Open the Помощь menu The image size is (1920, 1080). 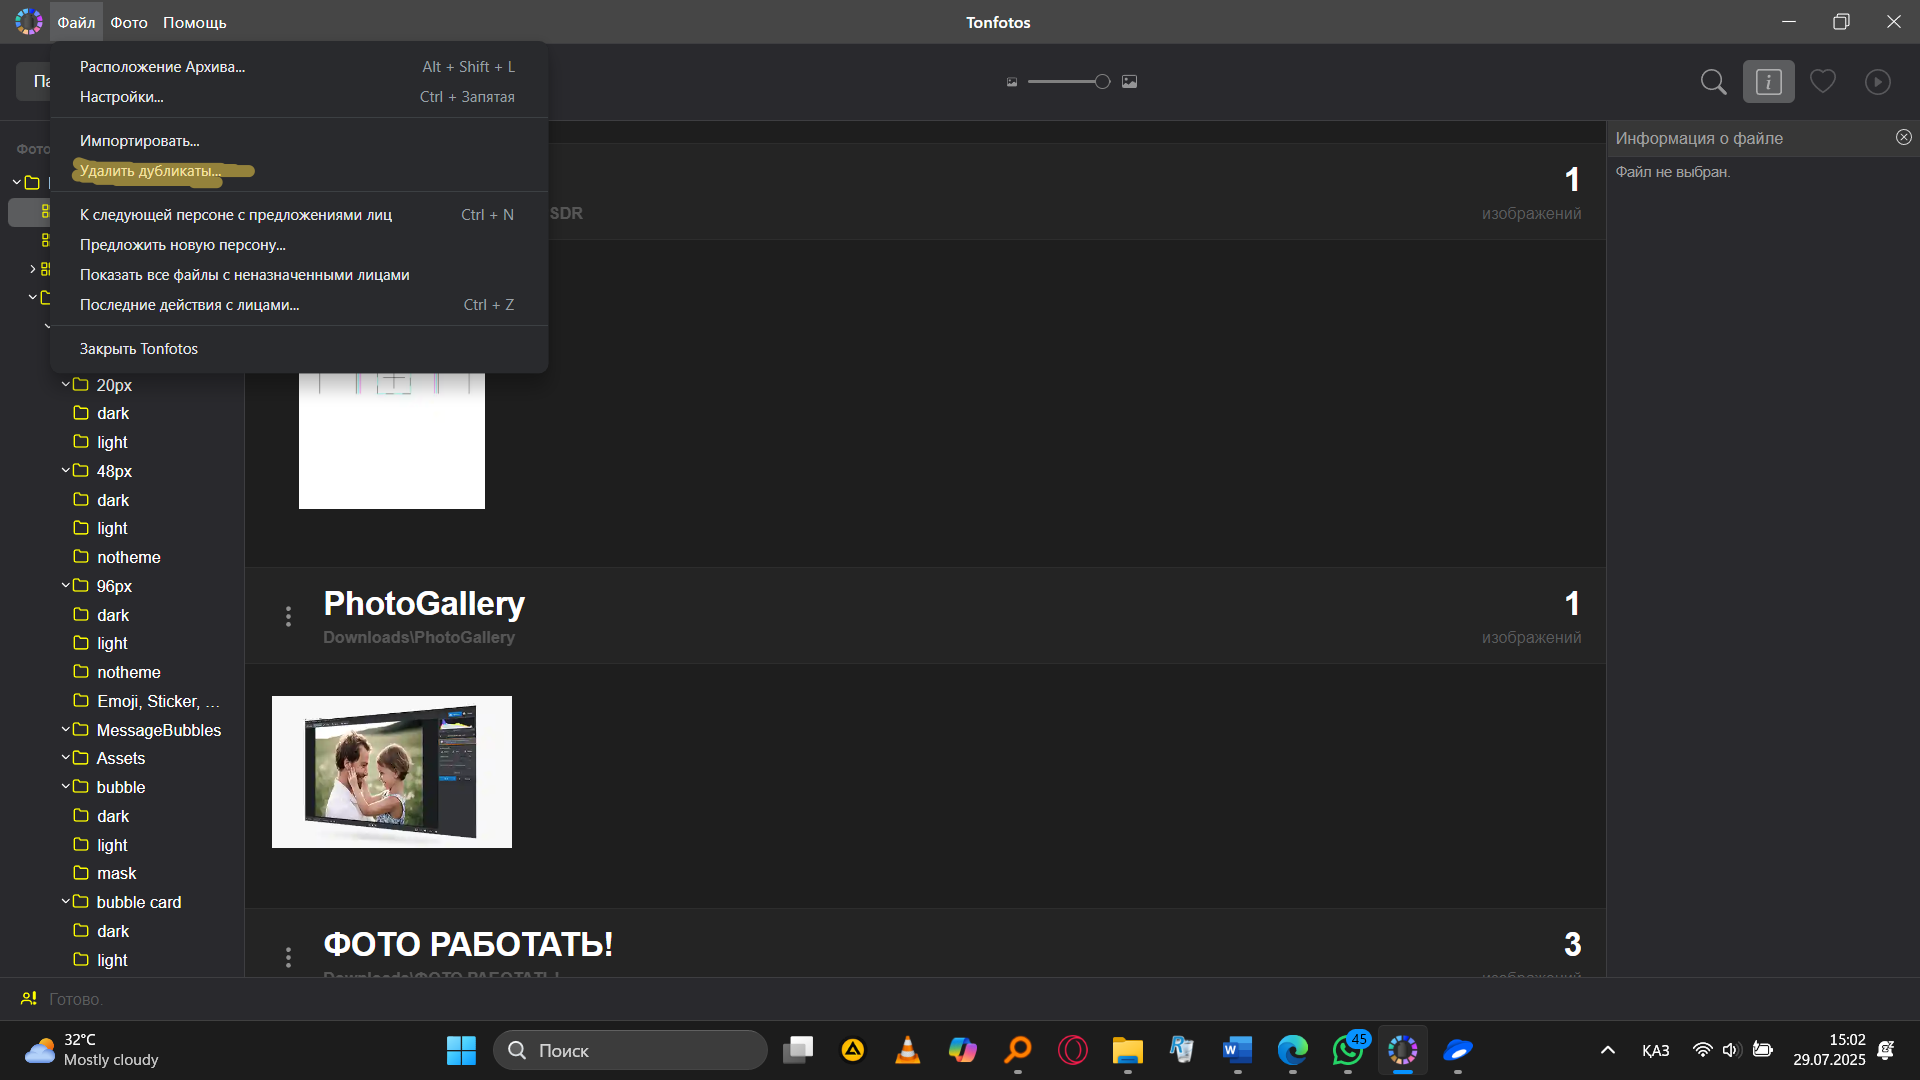tap(195, 22)
